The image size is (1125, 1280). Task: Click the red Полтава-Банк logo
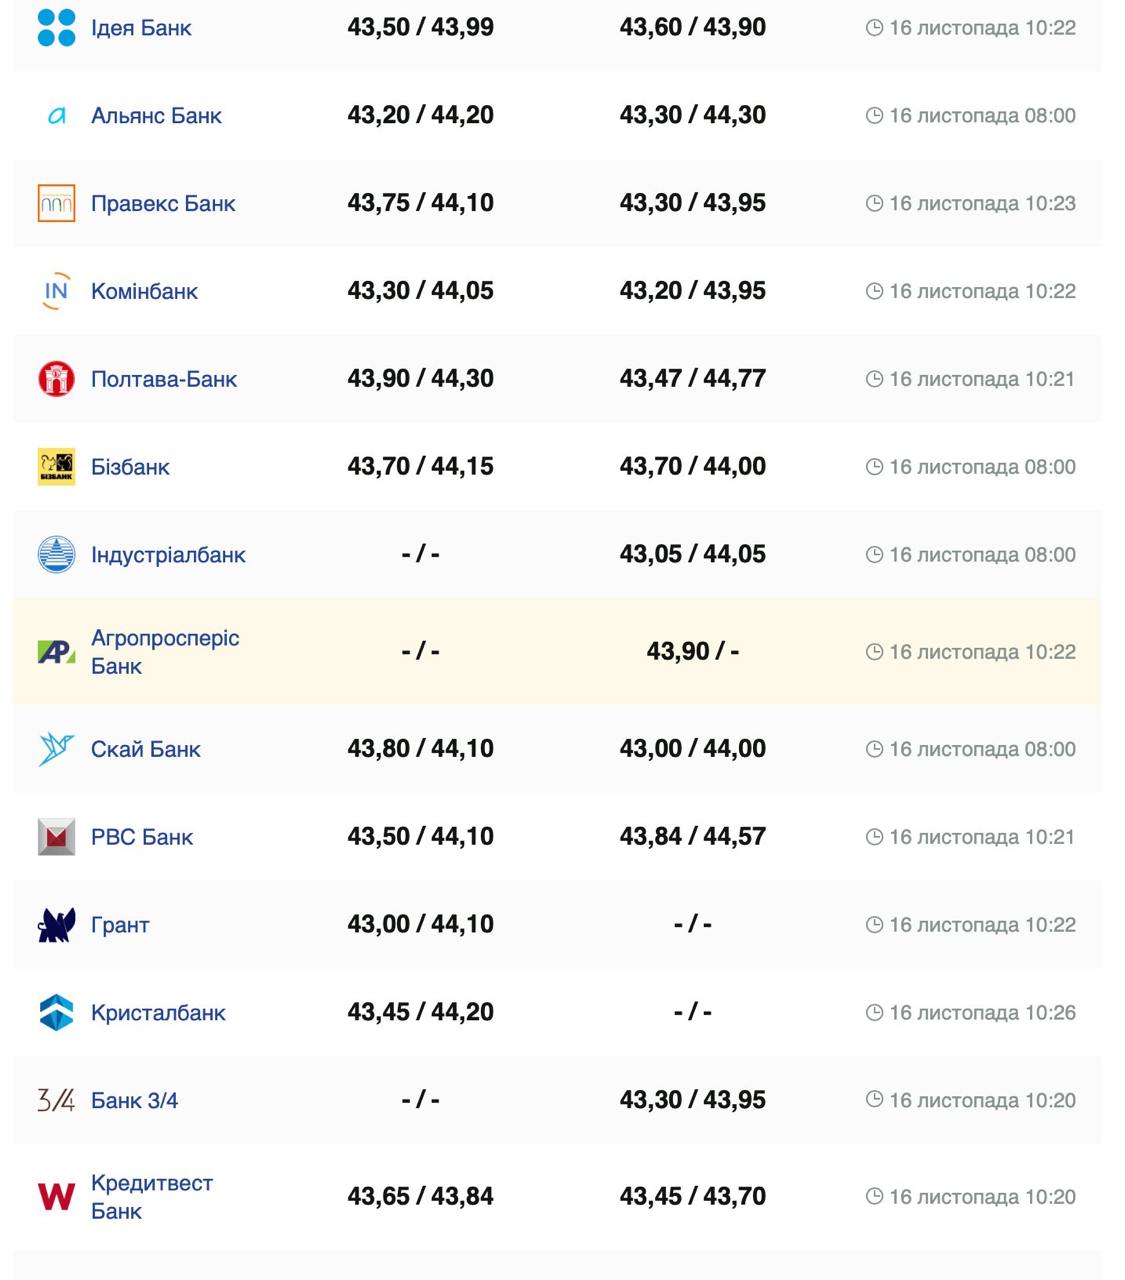(56, 379)
